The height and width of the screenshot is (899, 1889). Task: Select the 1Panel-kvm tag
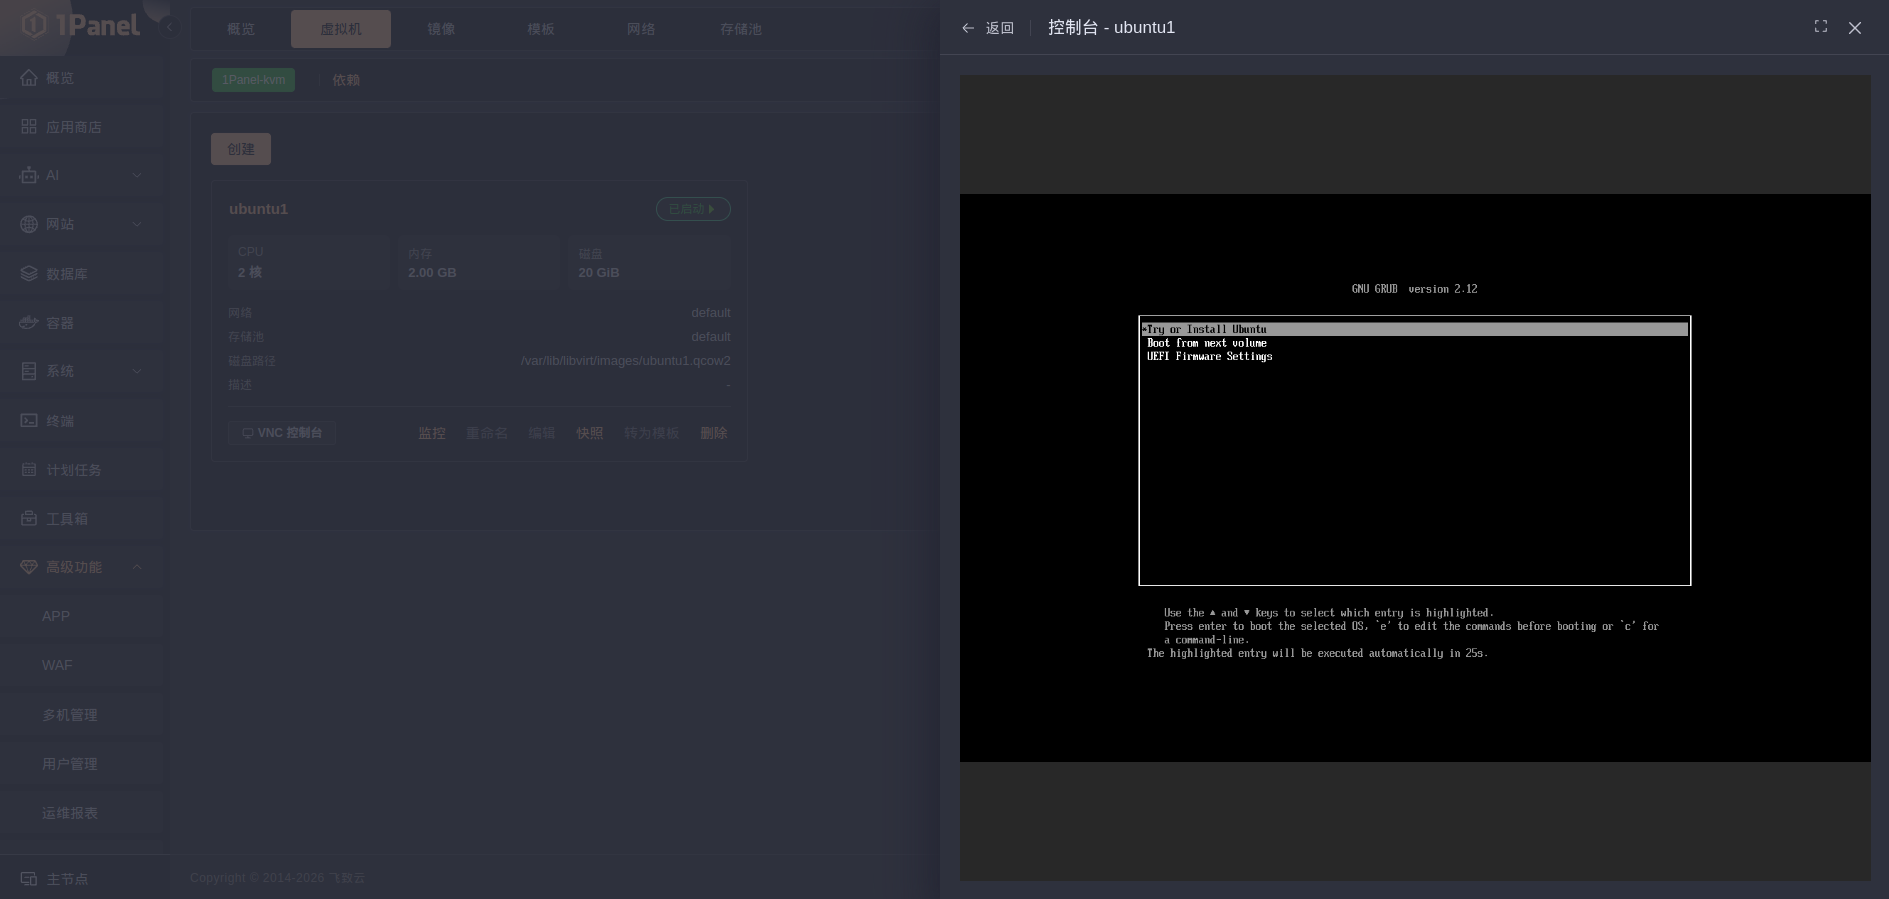click(253, 80)
